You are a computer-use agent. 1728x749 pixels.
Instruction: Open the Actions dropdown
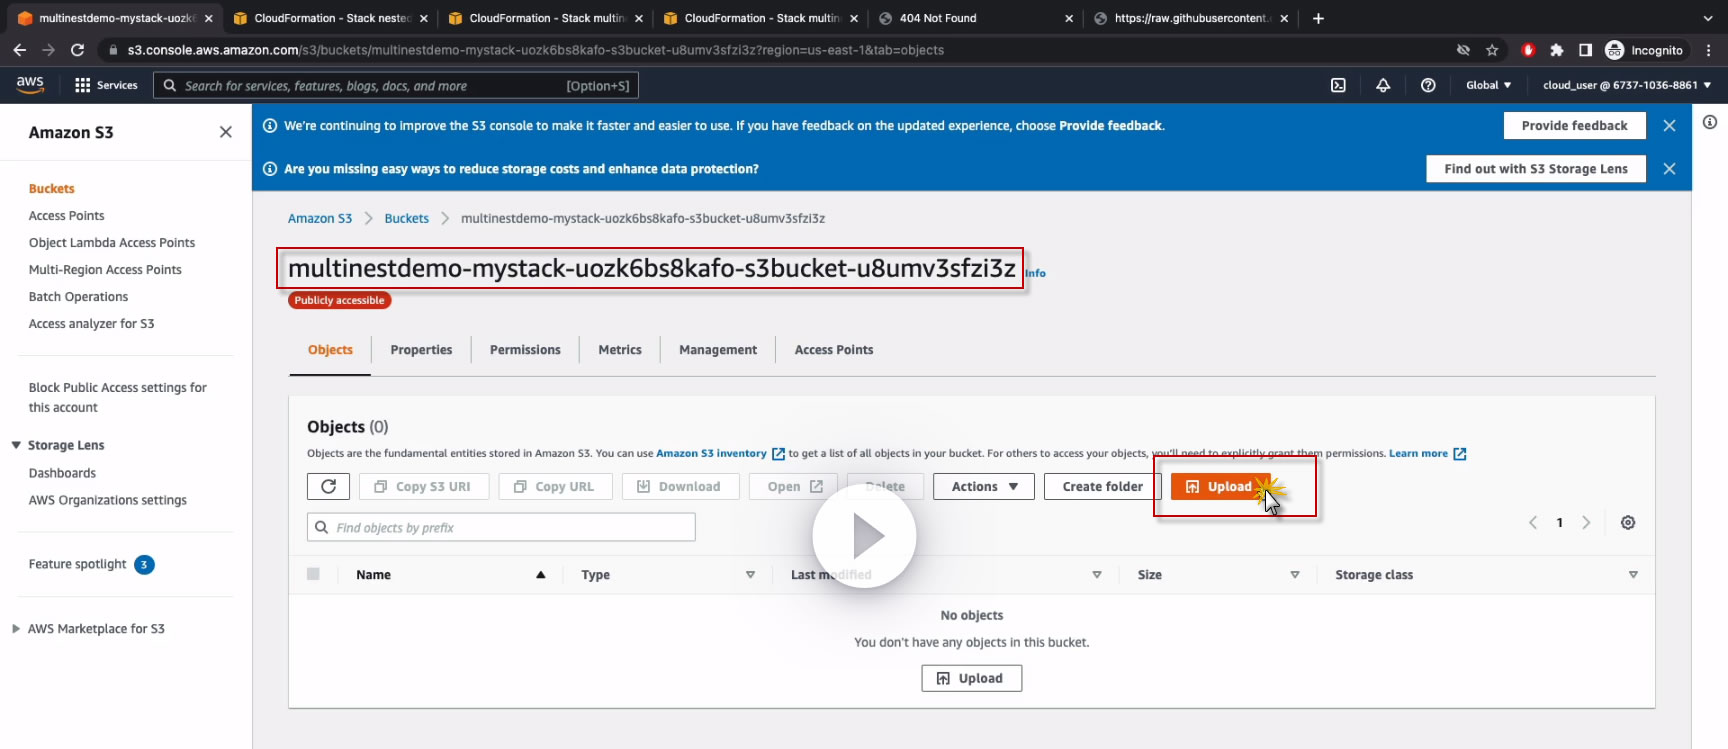984,487
